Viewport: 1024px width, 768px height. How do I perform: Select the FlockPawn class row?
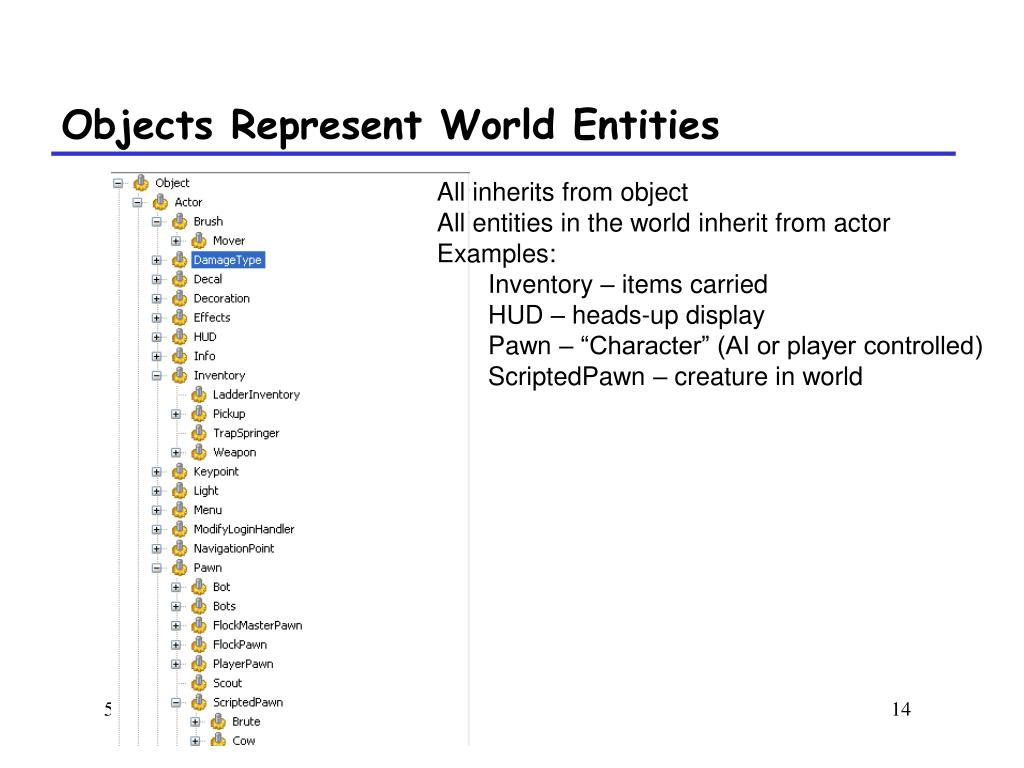click(240, 645)
